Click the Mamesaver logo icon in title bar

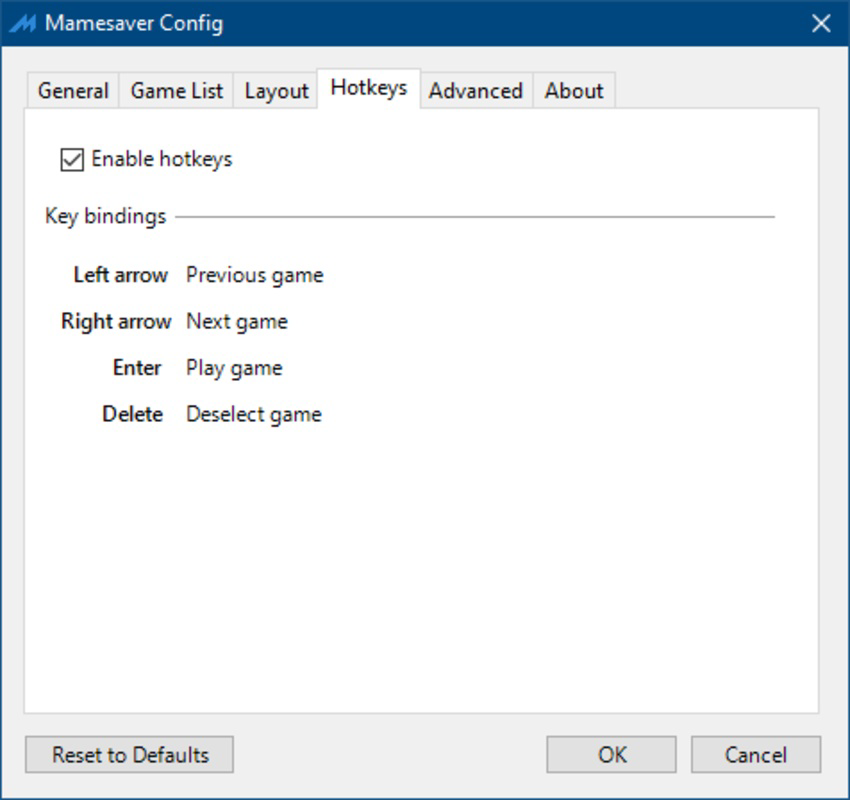[x=23, y=24]
